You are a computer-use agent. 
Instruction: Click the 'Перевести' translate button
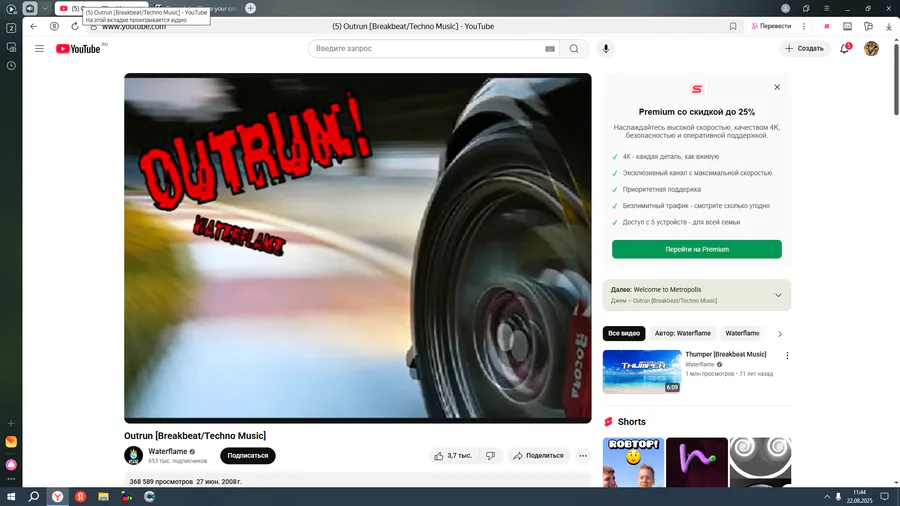coord(771,26)
